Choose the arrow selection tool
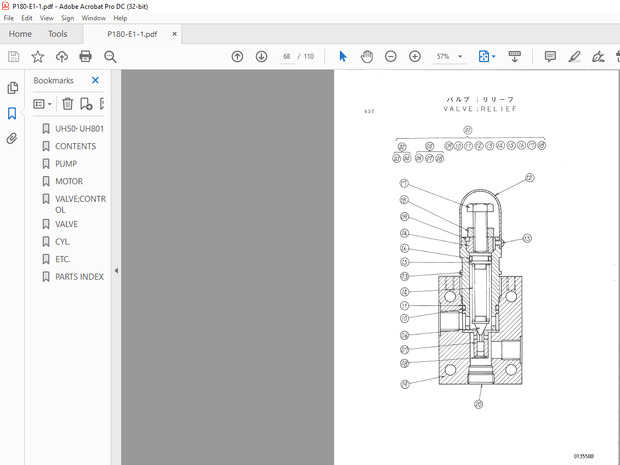Image resolution: width=620 pixels, height=465 pixels. (x=343, y=57)
